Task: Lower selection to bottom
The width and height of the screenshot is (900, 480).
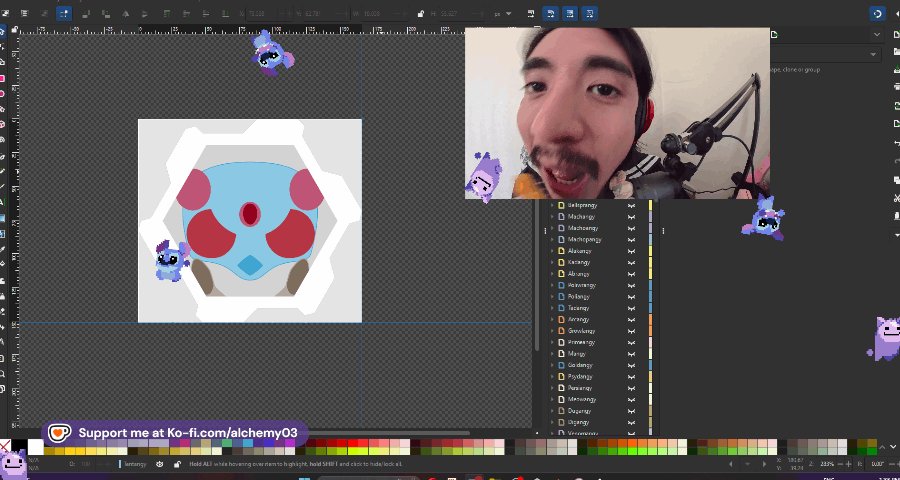Action: 226,13
